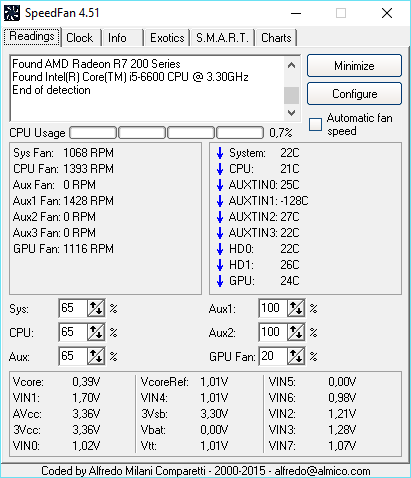Adjust Aux fan speed spinner arrows
Screen dimensions: 411x478
[96, 356]
